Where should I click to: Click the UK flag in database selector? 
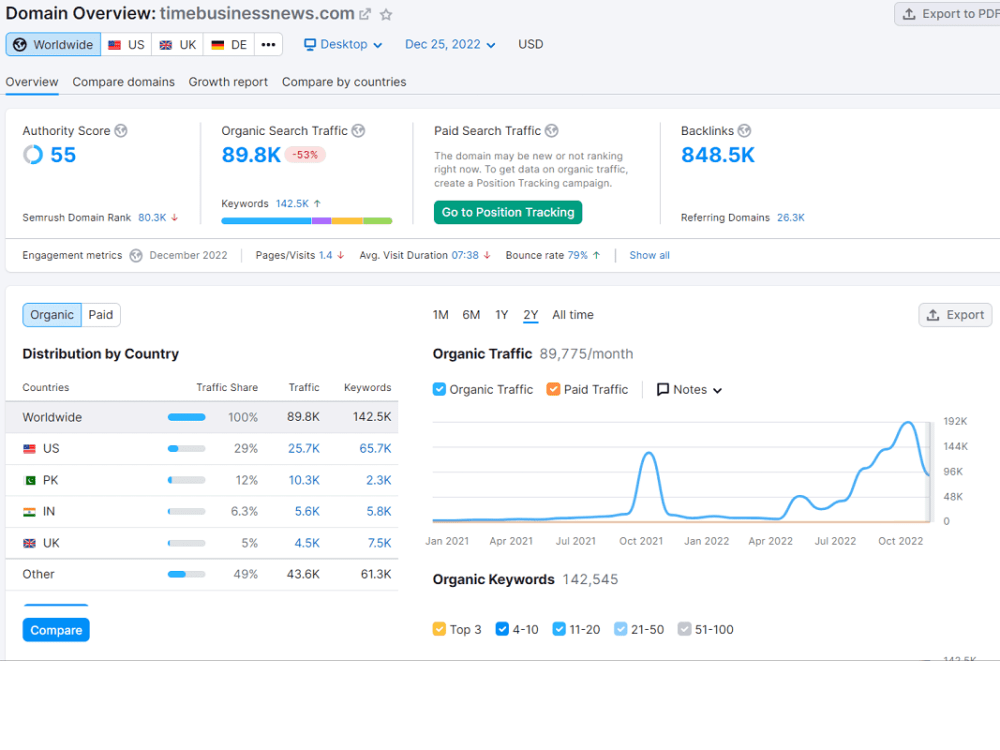166,45
